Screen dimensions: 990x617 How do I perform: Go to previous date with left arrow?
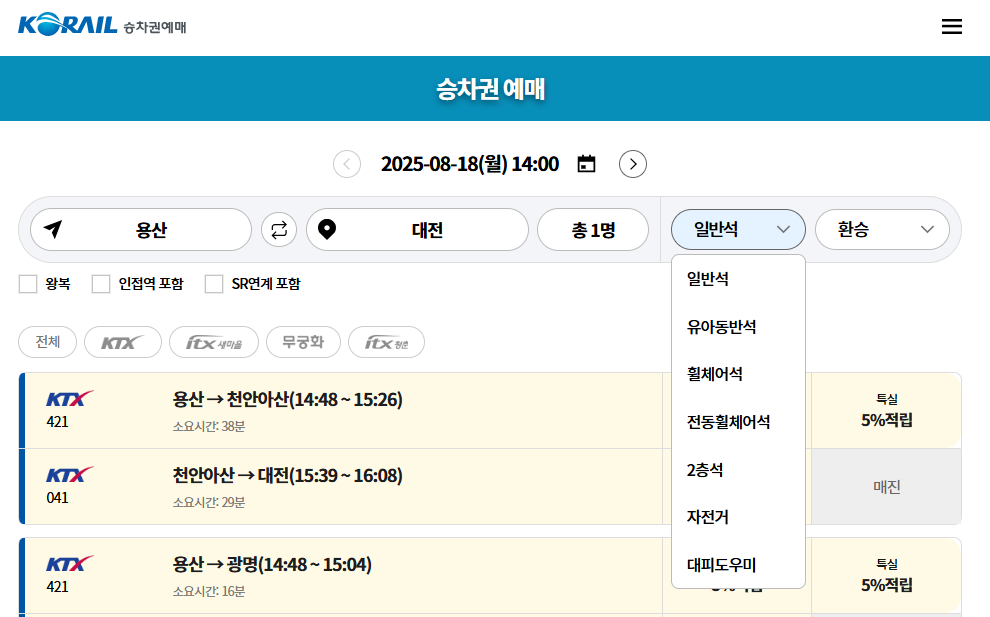tap(347, 164)
